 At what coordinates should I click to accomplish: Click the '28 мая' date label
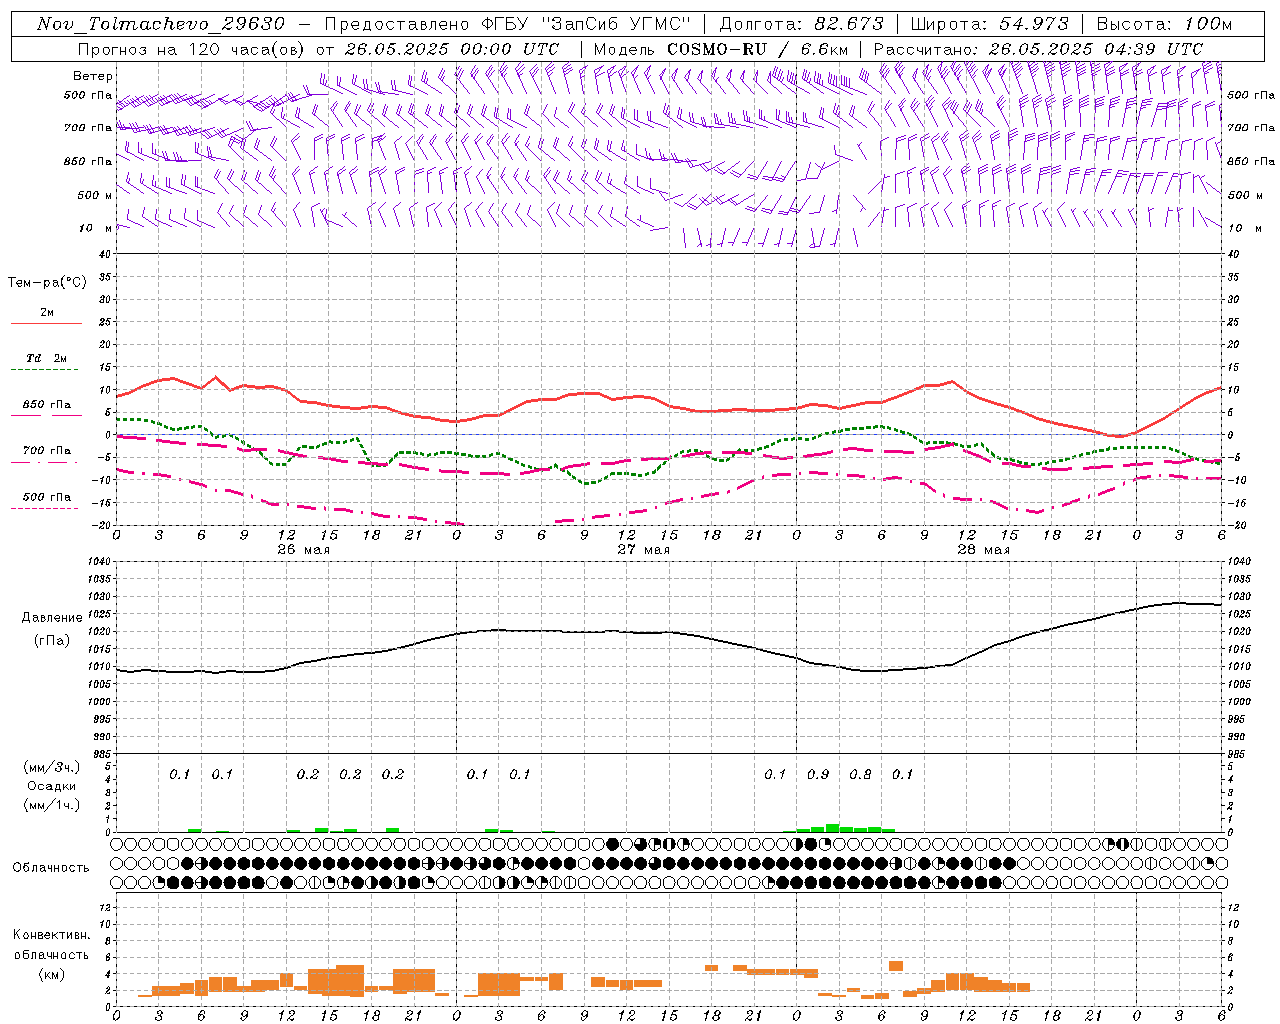point(984,550)
